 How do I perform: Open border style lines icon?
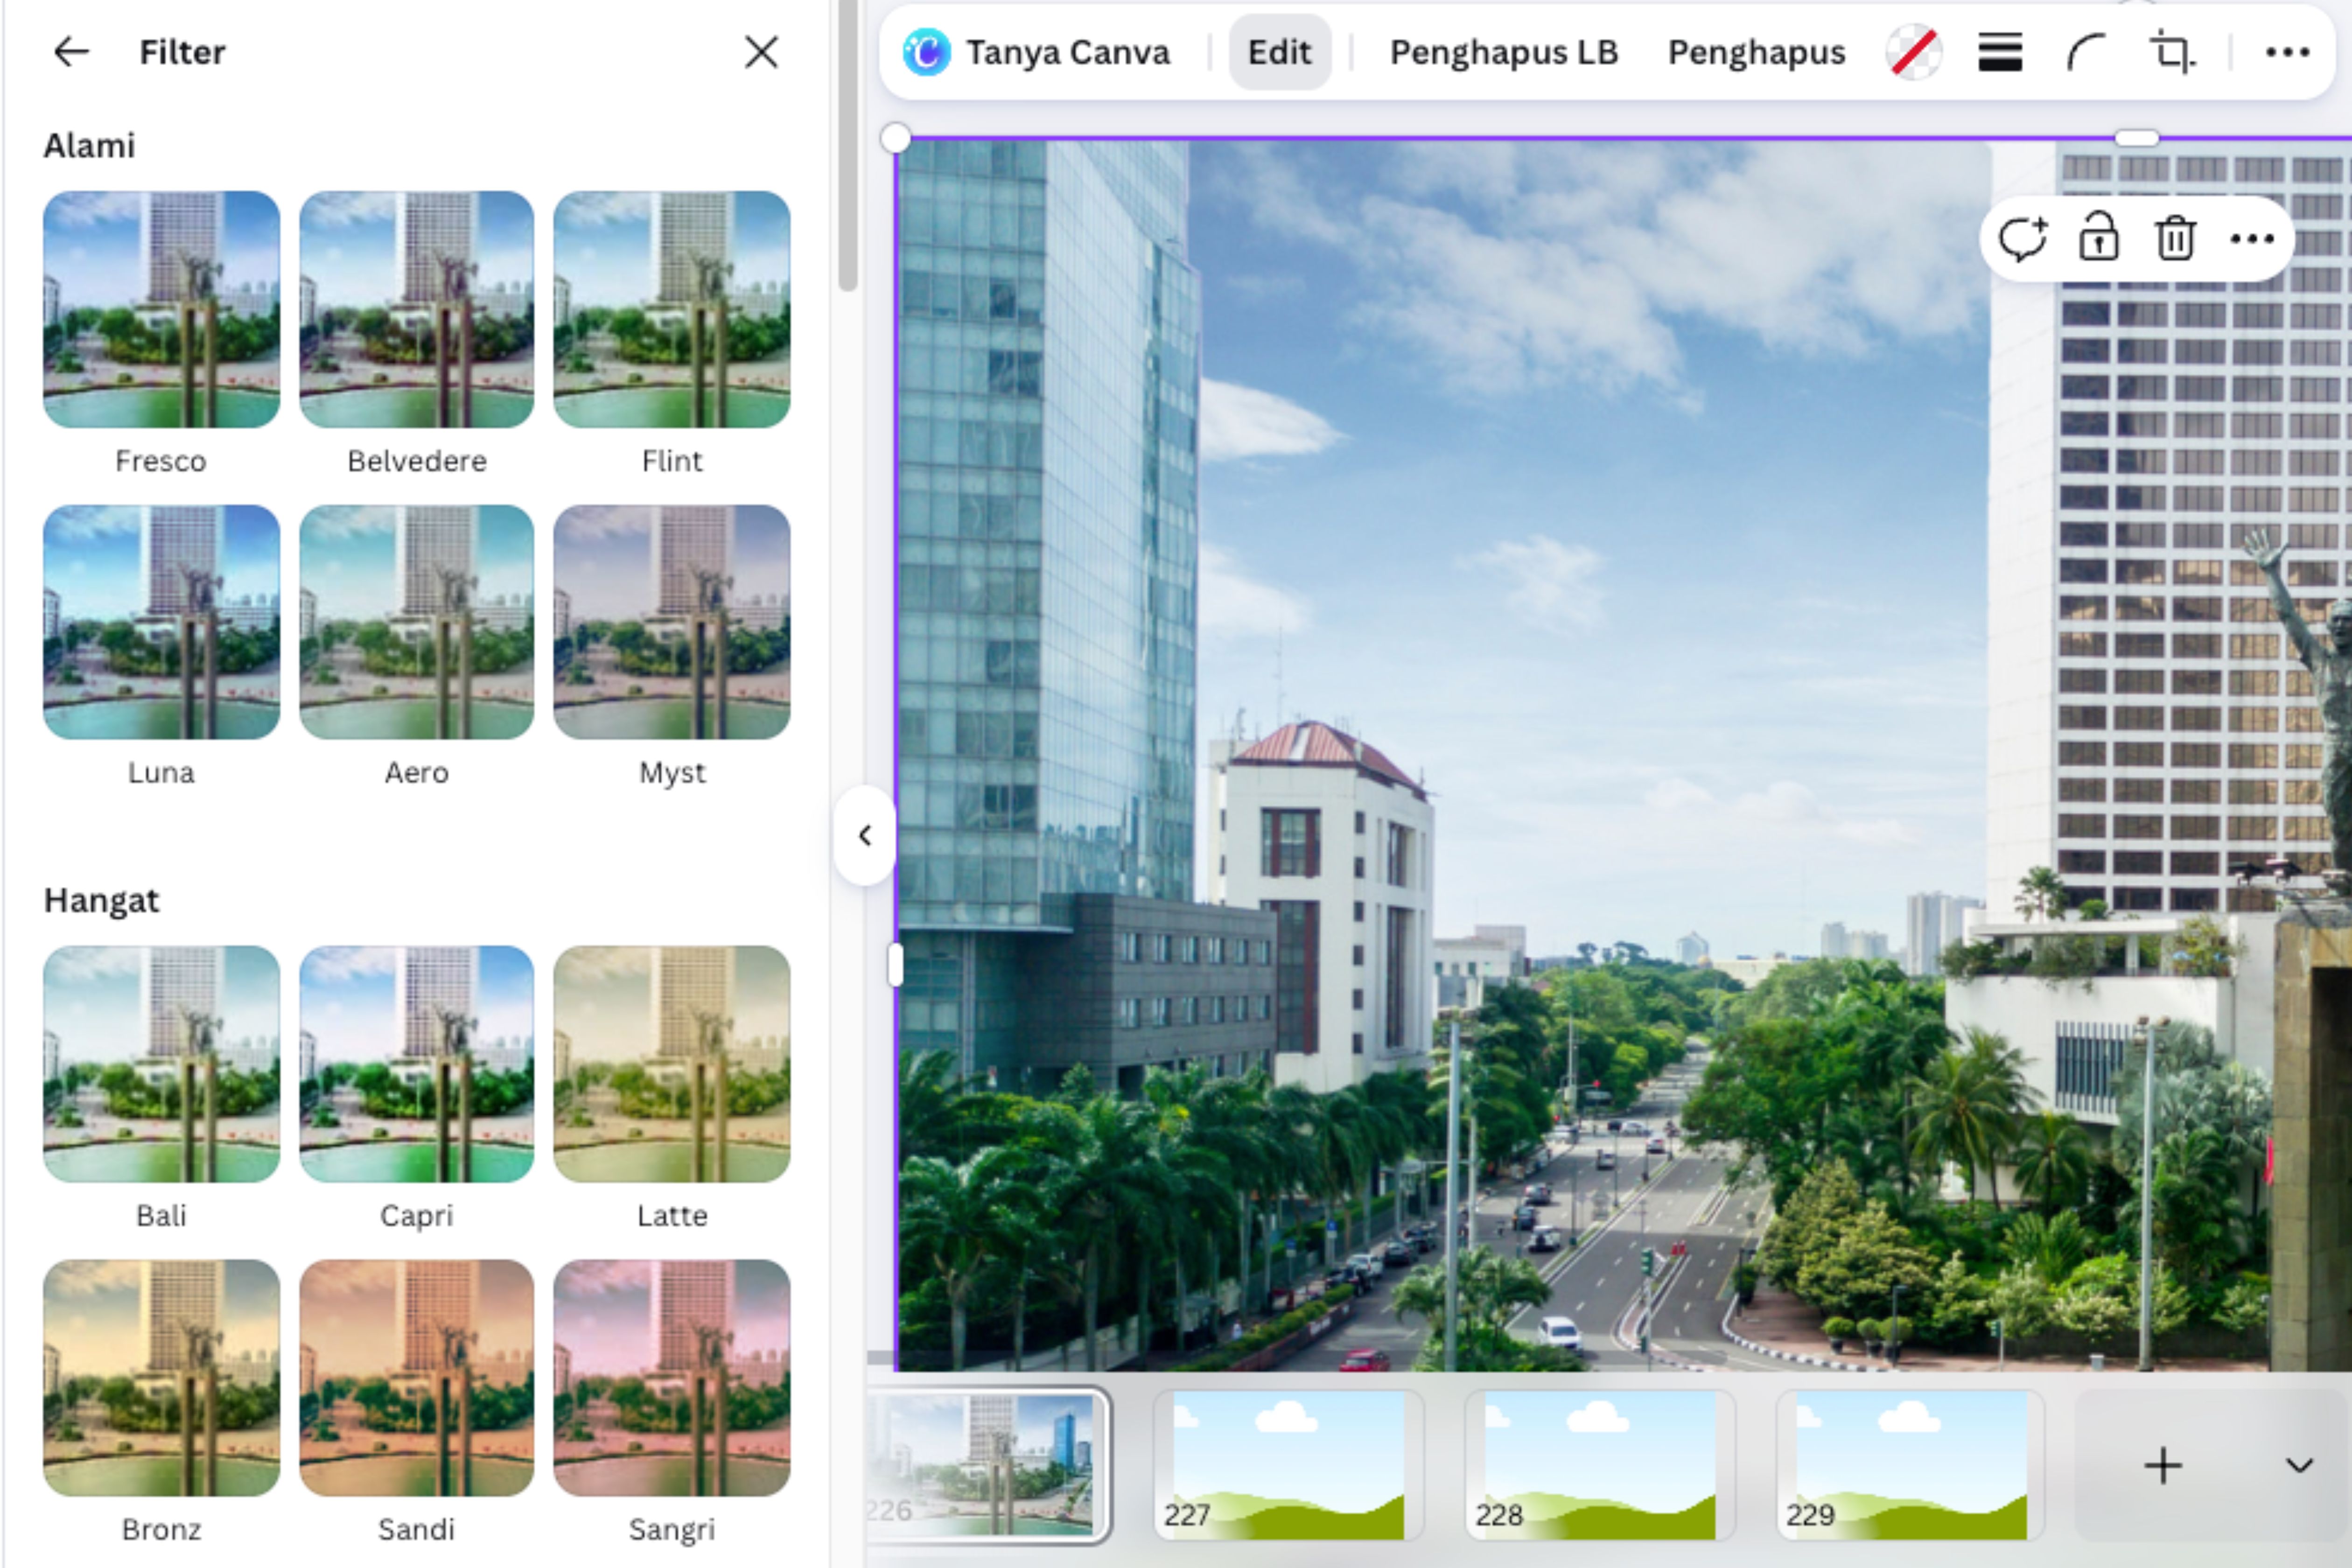tap(2000, 52)
